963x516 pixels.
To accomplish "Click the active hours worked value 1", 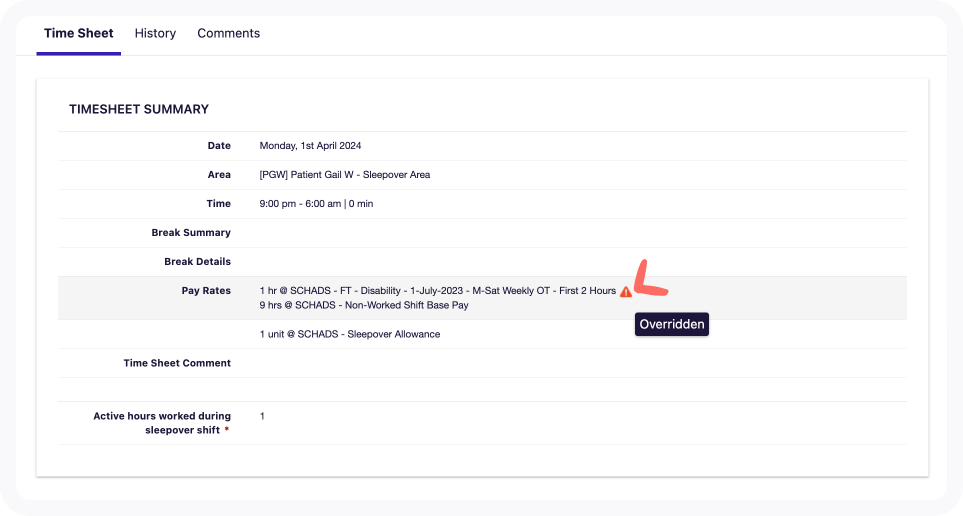I will pos(263,416).
